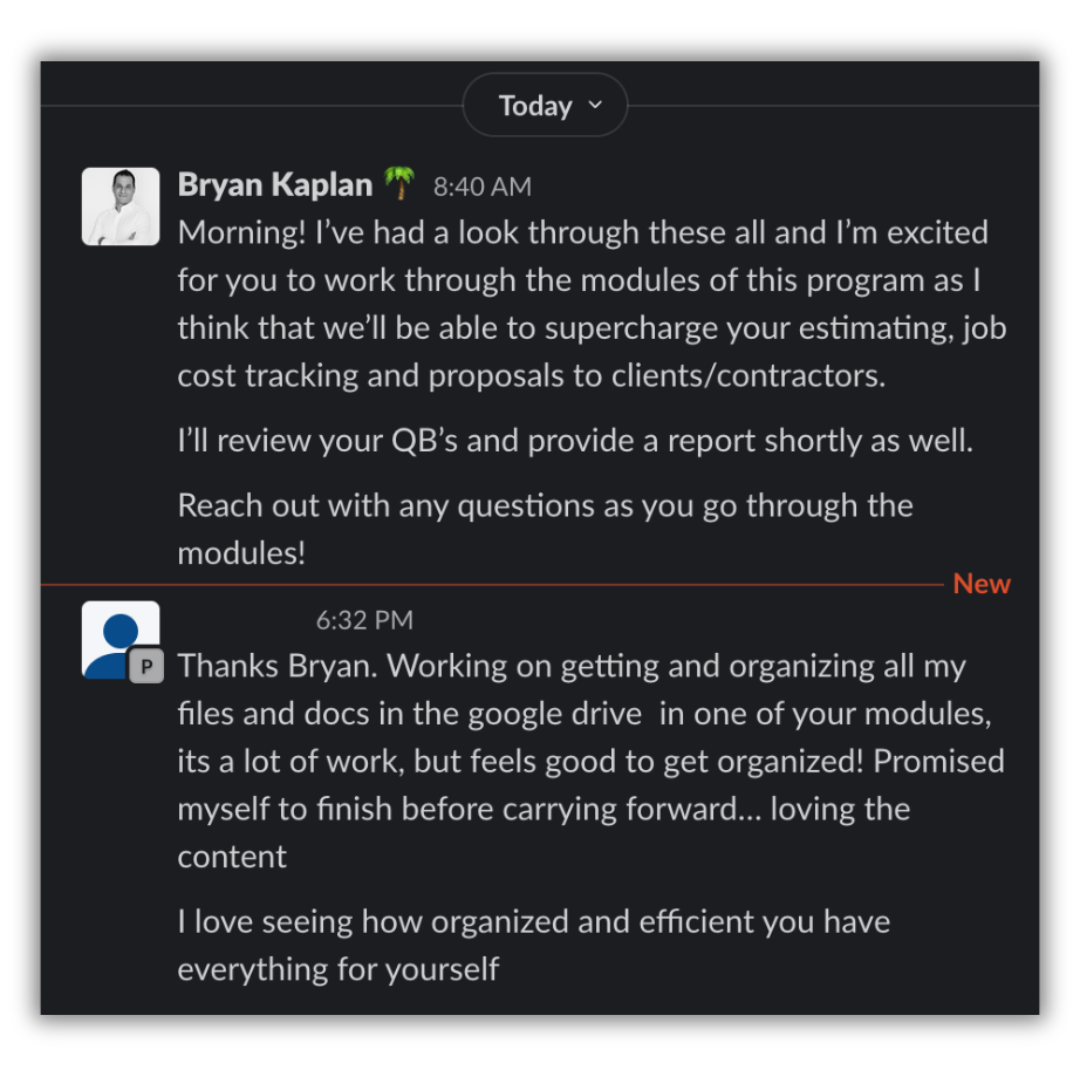The image size is (1080, 1080).
Task: Click the blue default user avatar
Action: 118,639
